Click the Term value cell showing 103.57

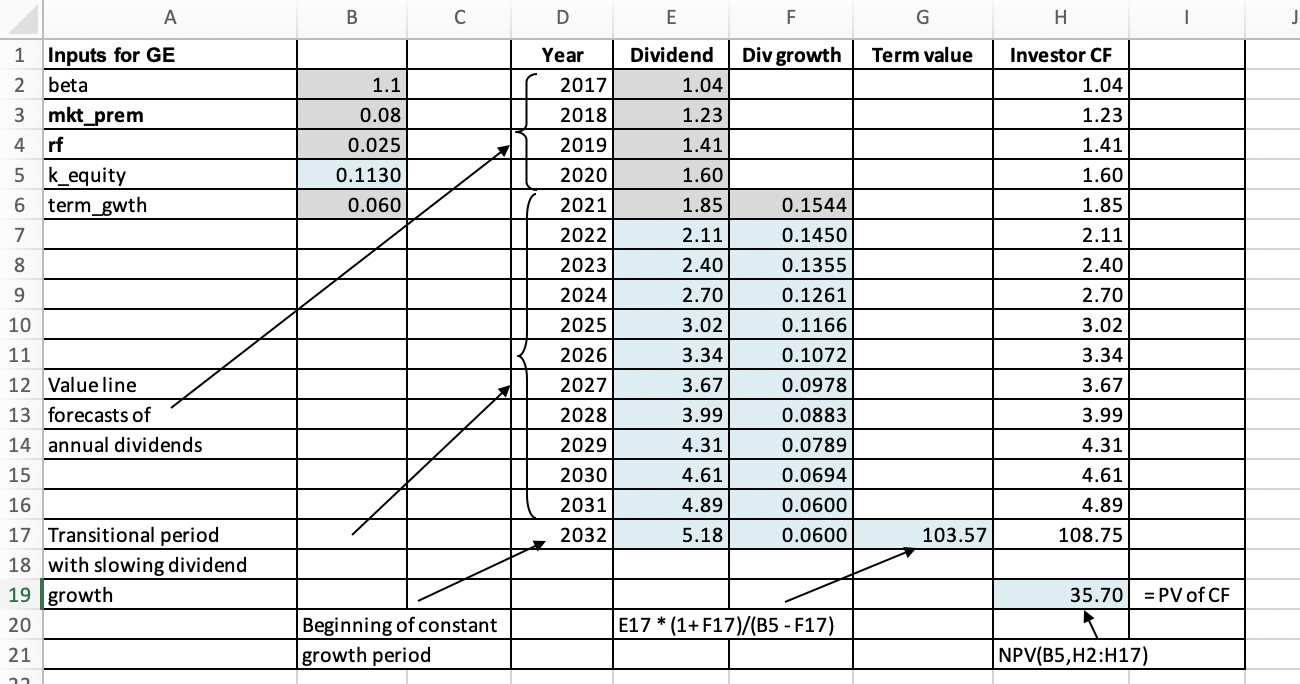pos(921,535)
